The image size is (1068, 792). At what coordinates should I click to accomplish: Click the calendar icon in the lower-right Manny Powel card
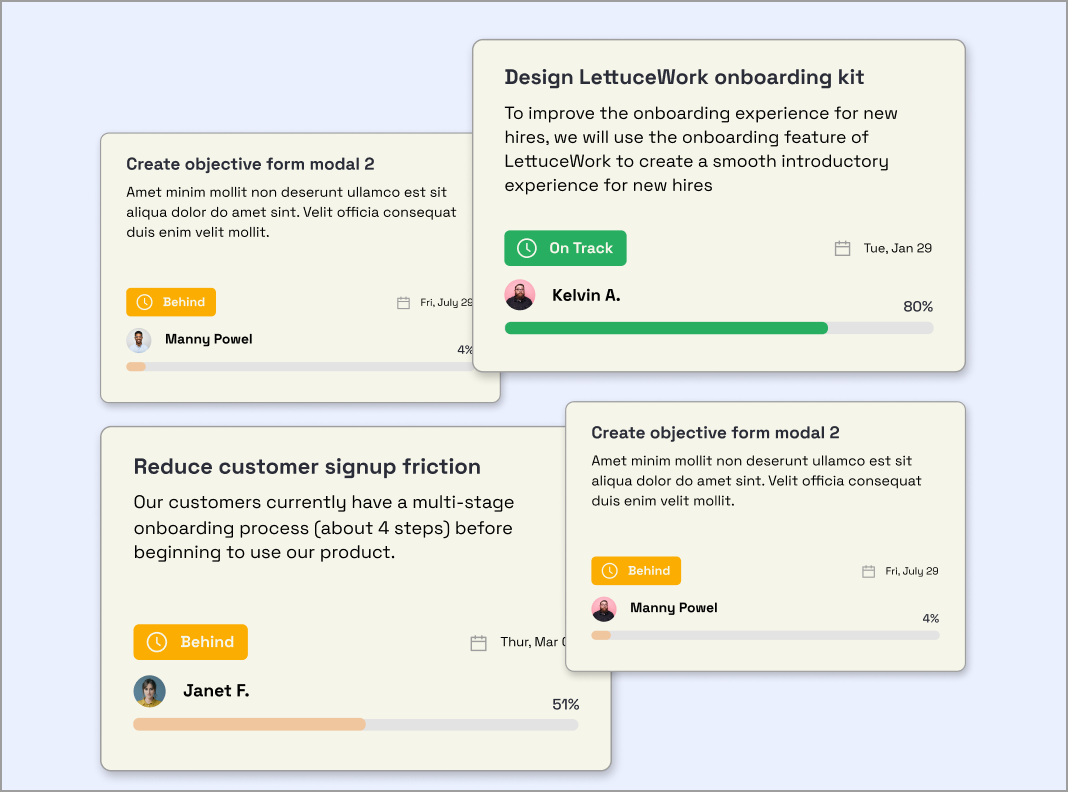868,571
